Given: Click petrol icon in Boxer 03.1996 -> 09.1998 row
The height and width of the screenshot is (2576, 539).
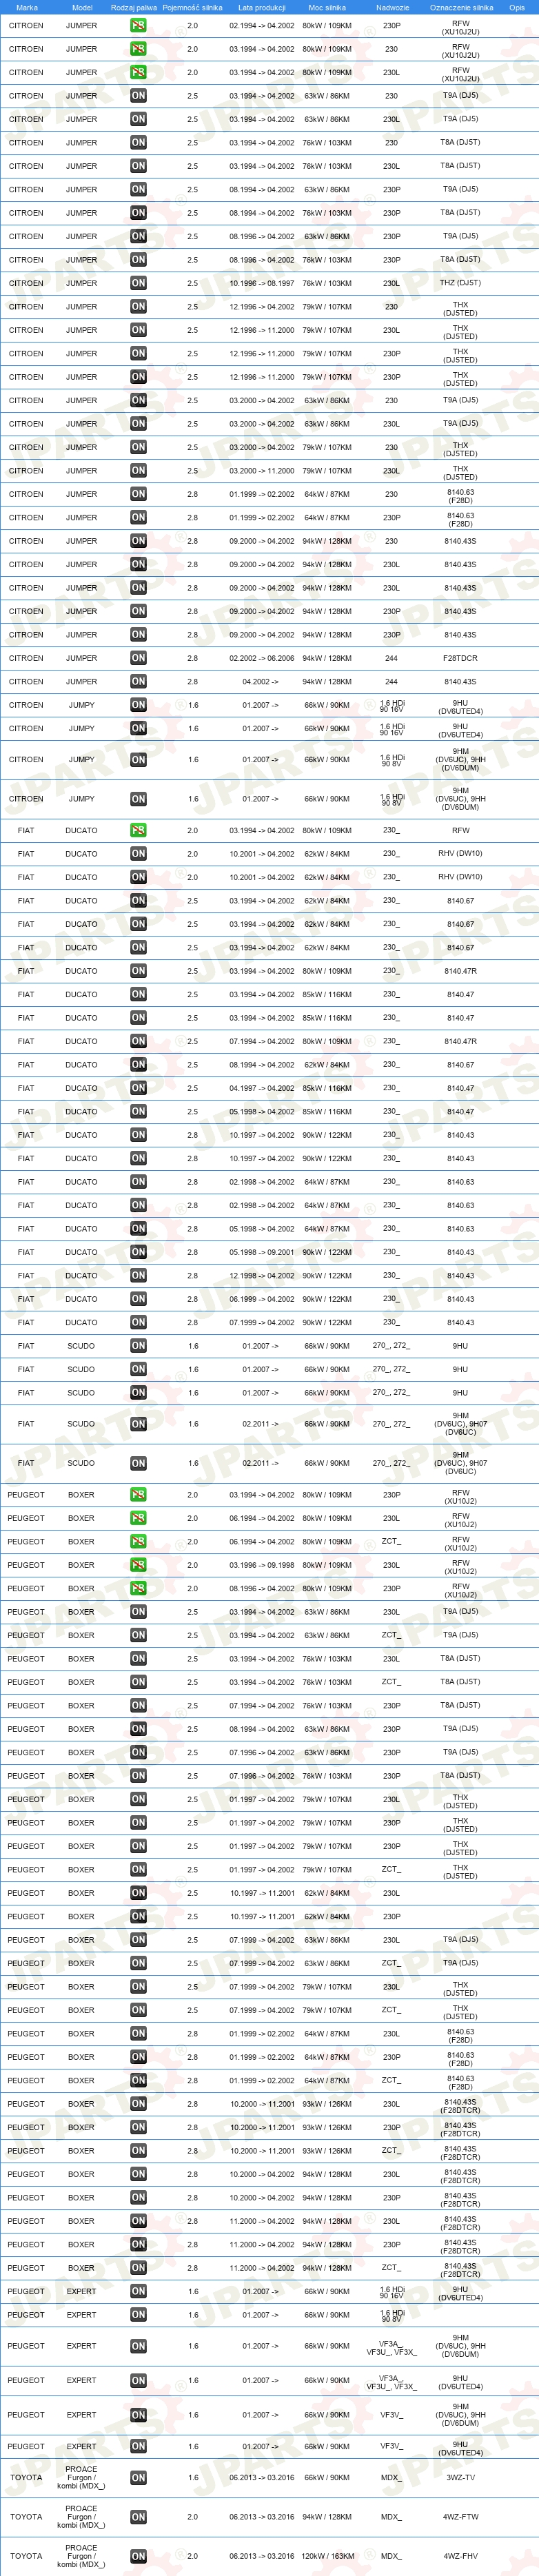Looking at the screenshot, I should coord(138,1565).
